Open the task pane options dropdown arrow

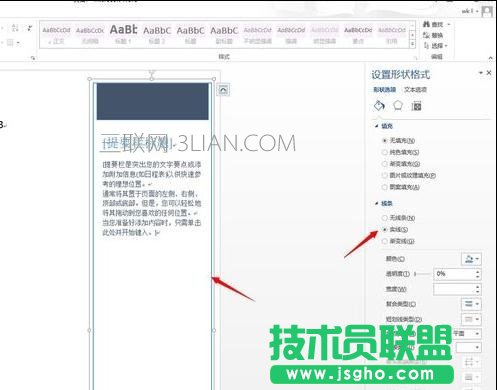pos(481,72)
